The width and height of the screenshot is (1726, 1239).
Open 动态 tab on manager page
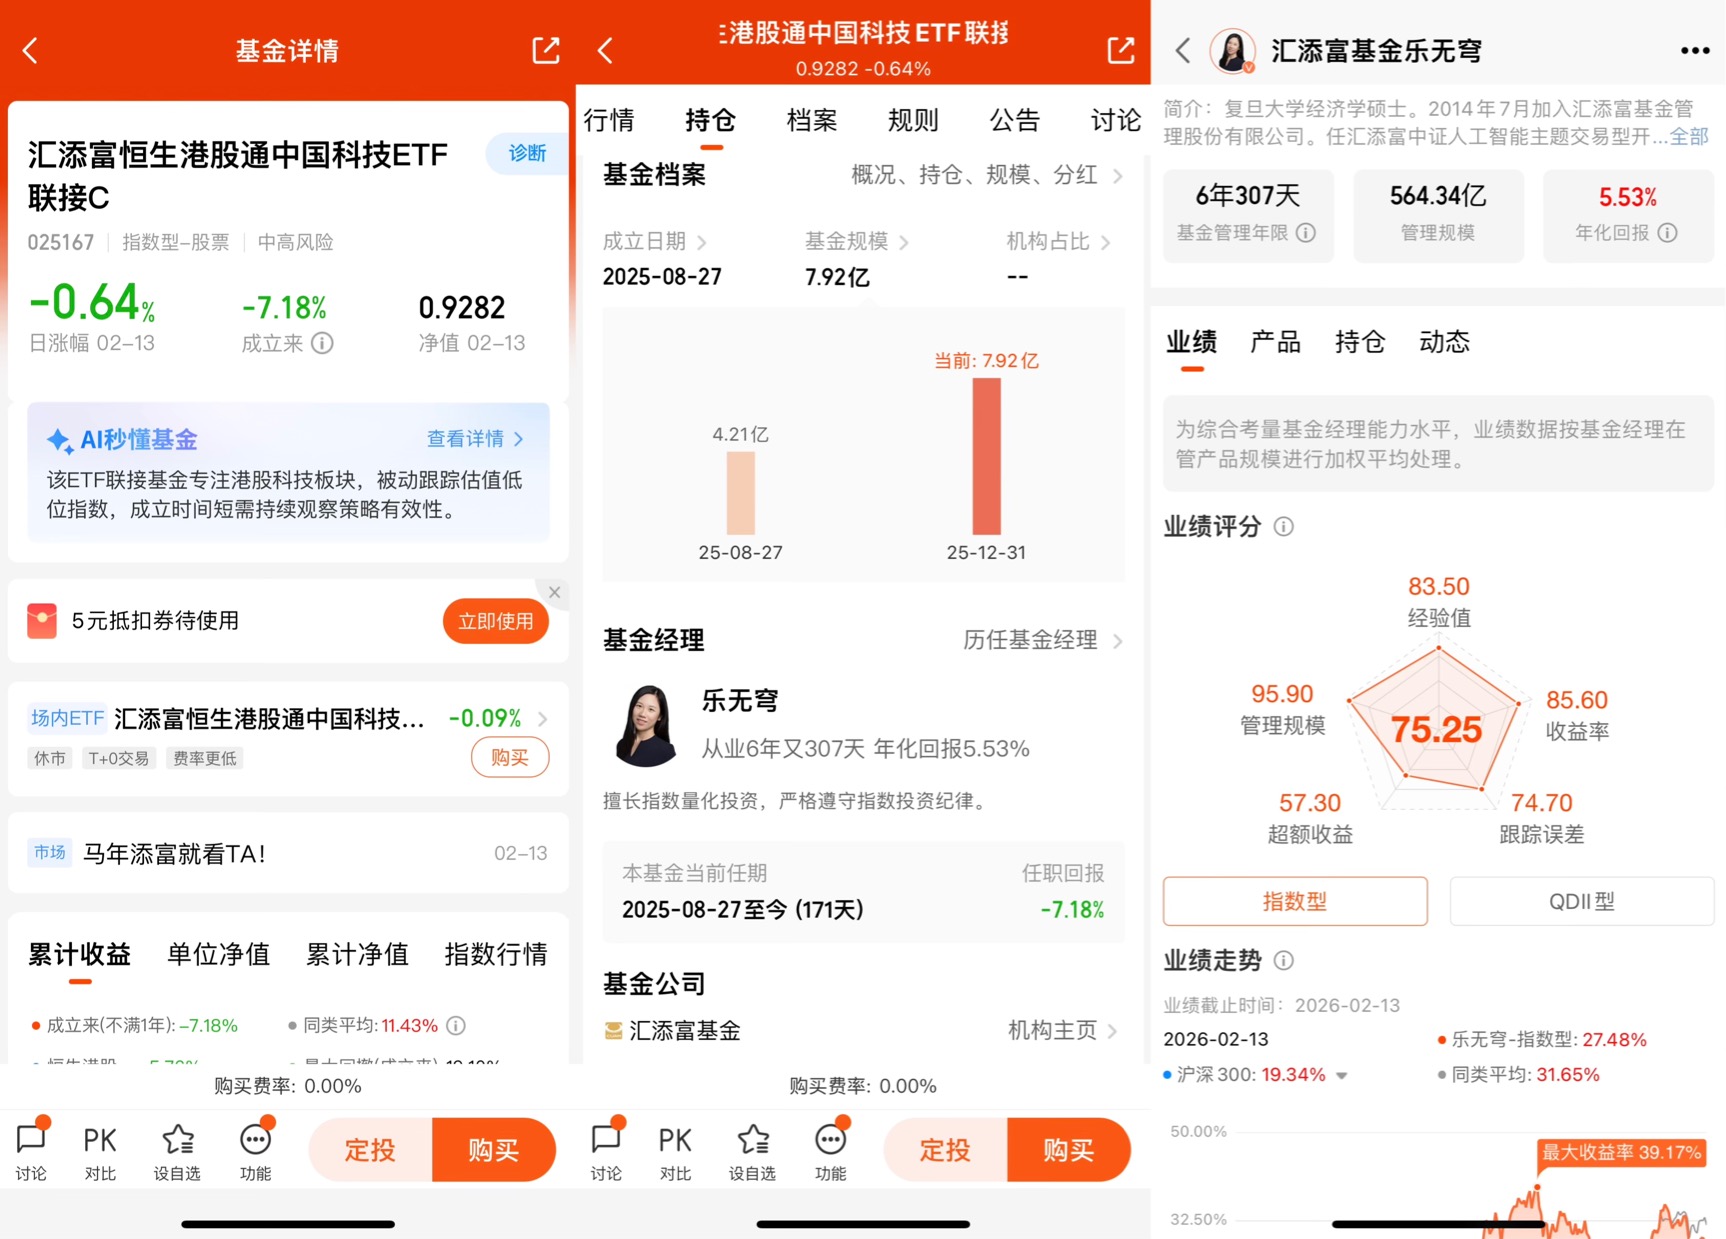click(x=1444, y=343)
